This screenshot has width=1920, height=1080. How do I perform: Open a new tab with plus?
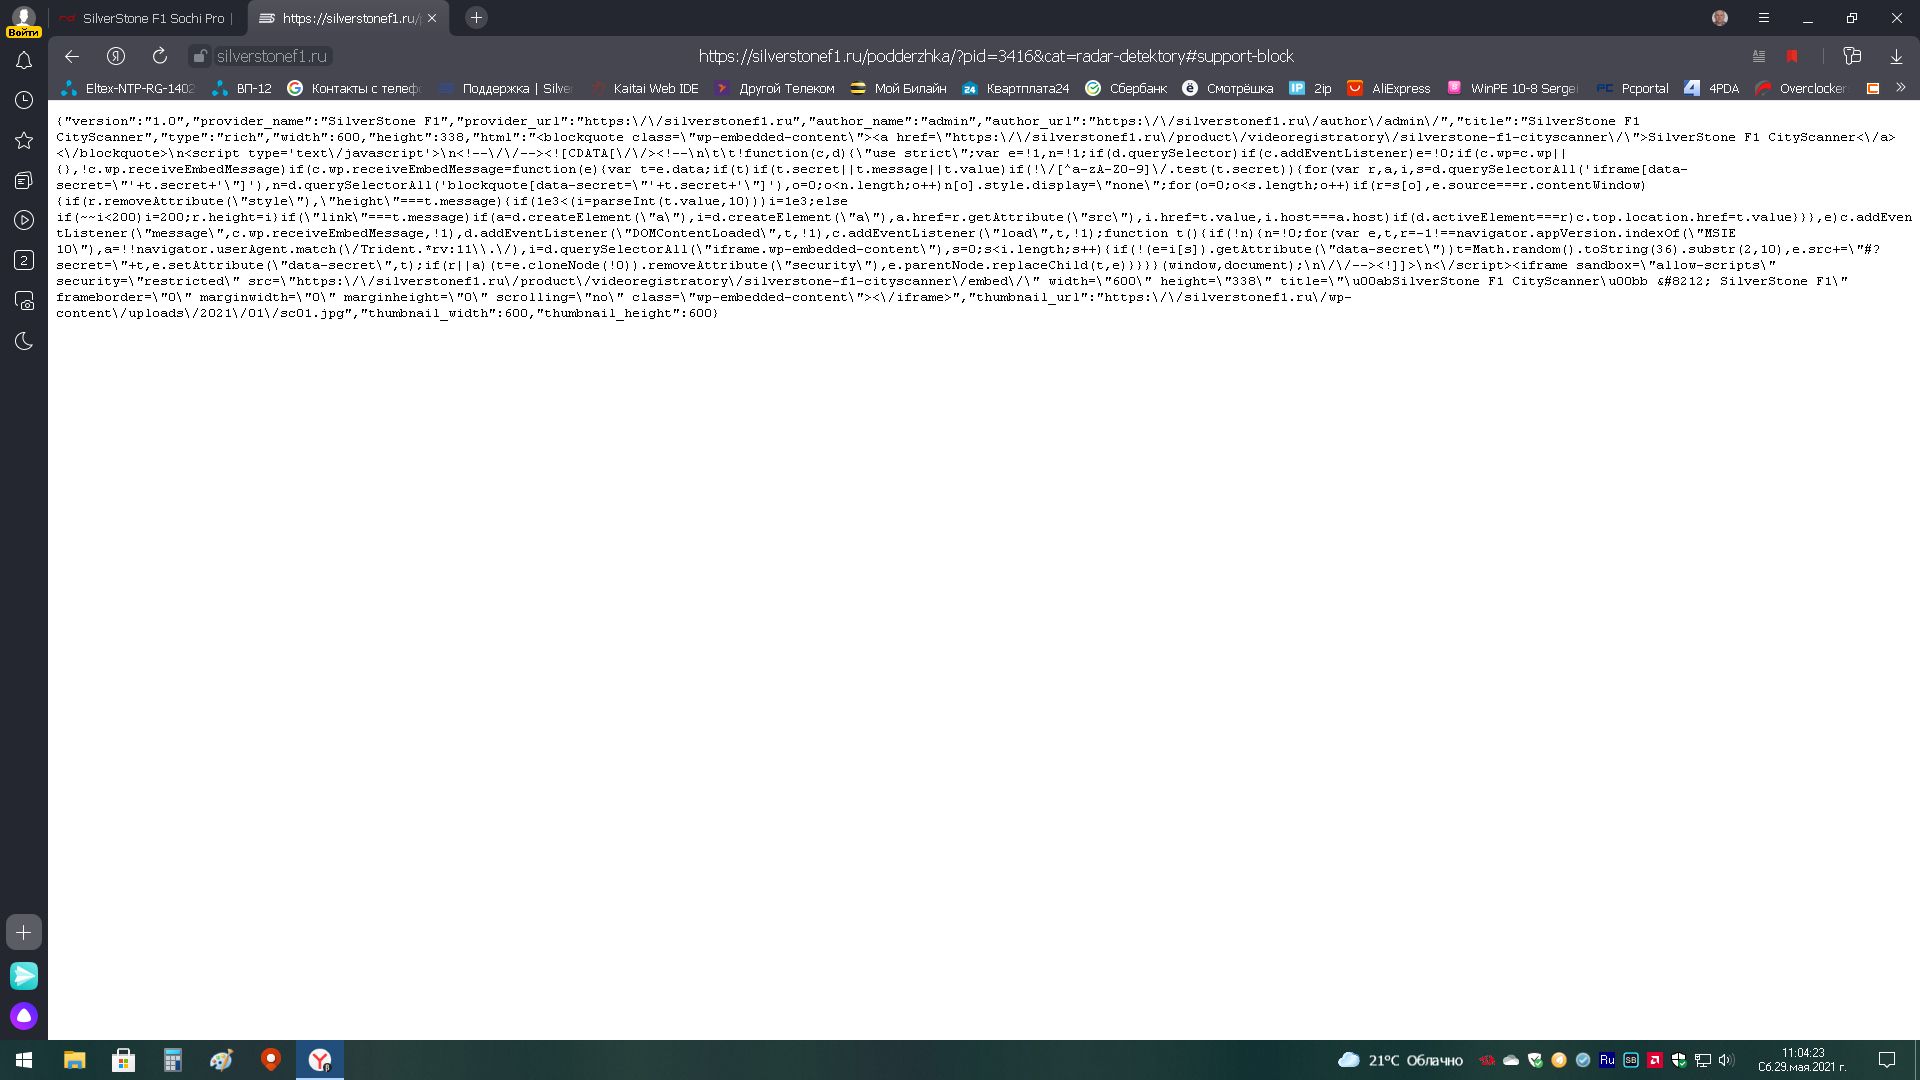[x=476, y=18]
